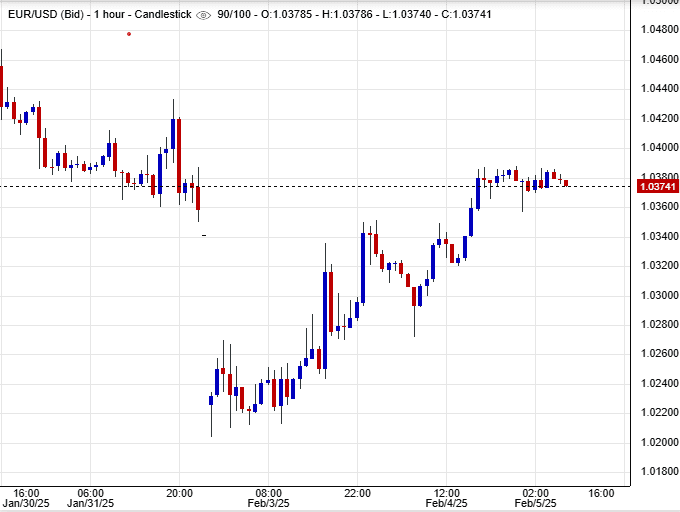Viewport: 680px width, 512px height.
Task: Click the 1.03000 level on price scale
Action: tap(657, 295)
